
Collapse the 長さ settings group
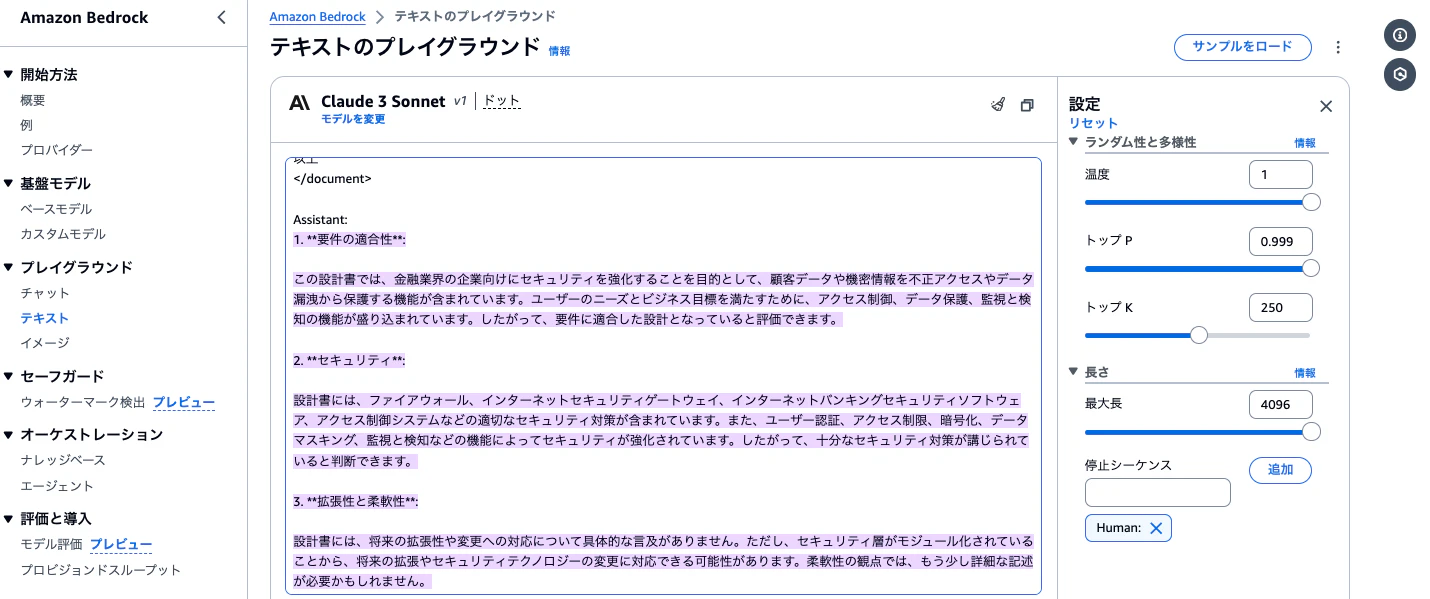[x=1074, y=372]
